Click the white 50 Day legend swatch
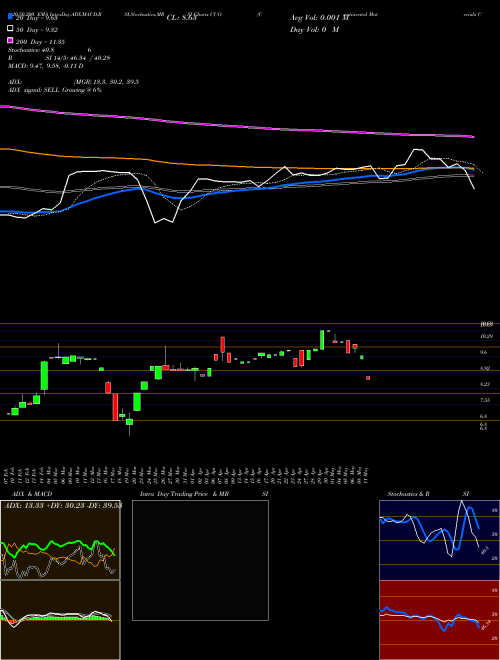The height and width of the screenshot is (660, 500). 10,29
